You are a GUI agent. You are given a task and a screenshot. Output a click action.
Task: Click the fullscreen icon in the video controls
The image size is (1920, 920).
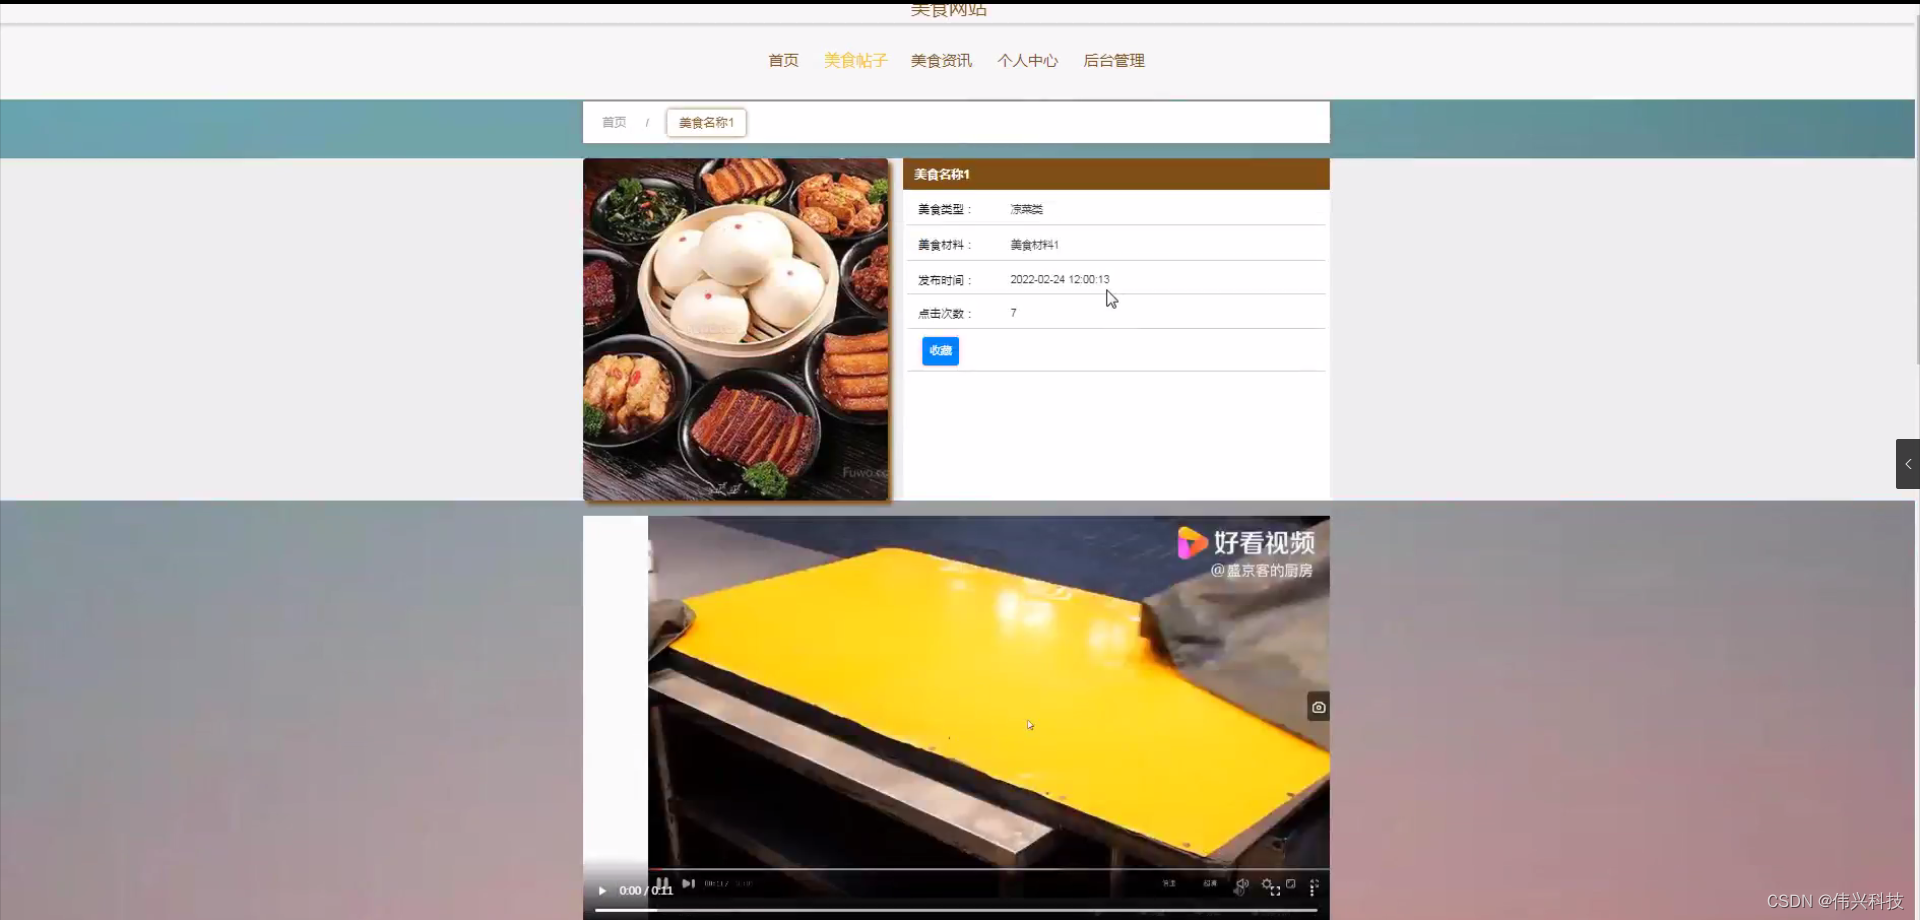1276,892
